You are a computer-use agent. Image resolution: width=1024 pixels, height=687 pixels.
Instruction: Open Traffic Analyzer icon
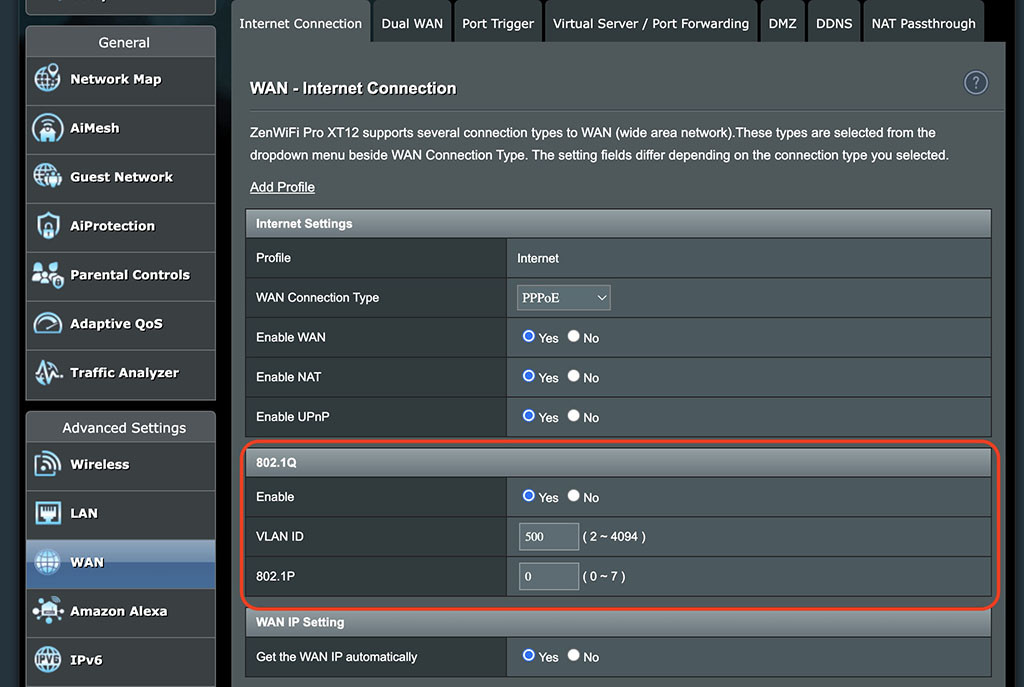(48, 373)
